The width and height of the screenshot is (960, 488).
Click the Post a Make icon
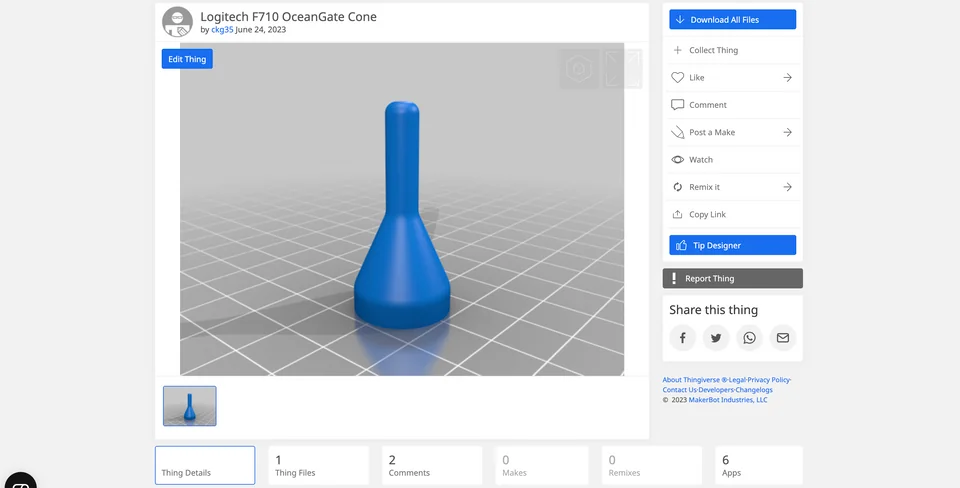pos(677,132)
